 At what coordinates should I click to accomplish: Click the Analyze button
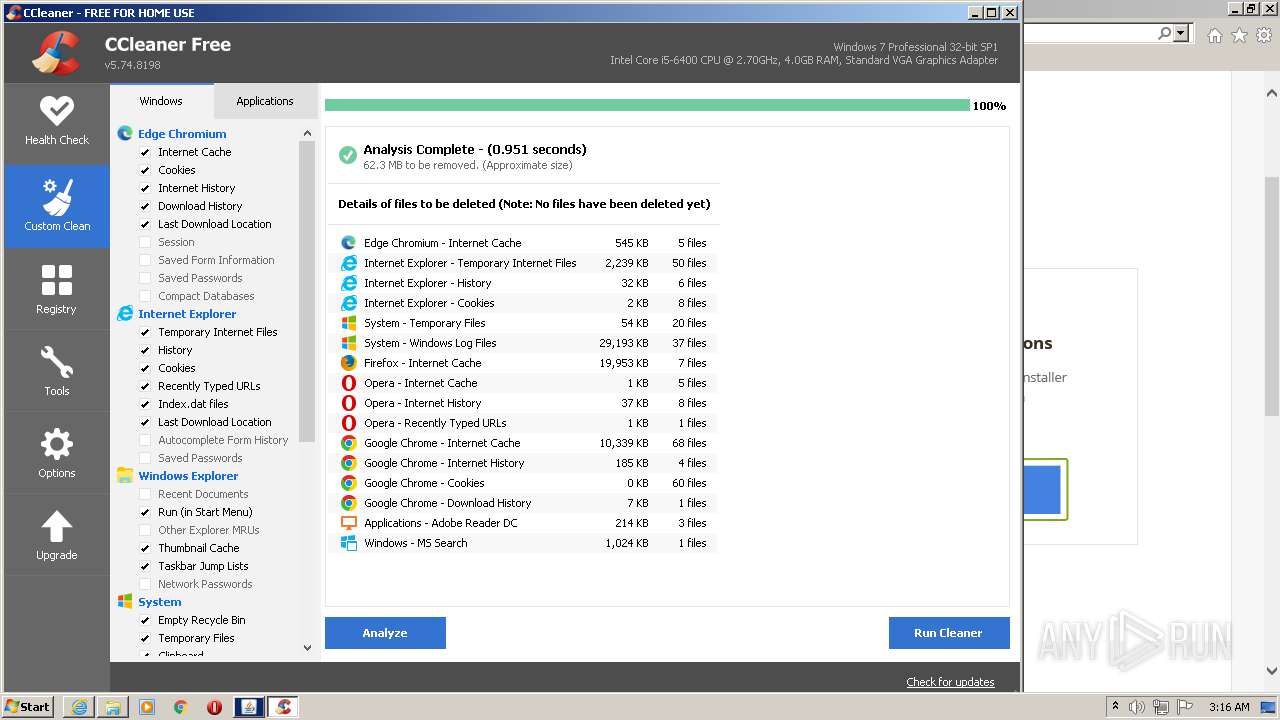385,633
